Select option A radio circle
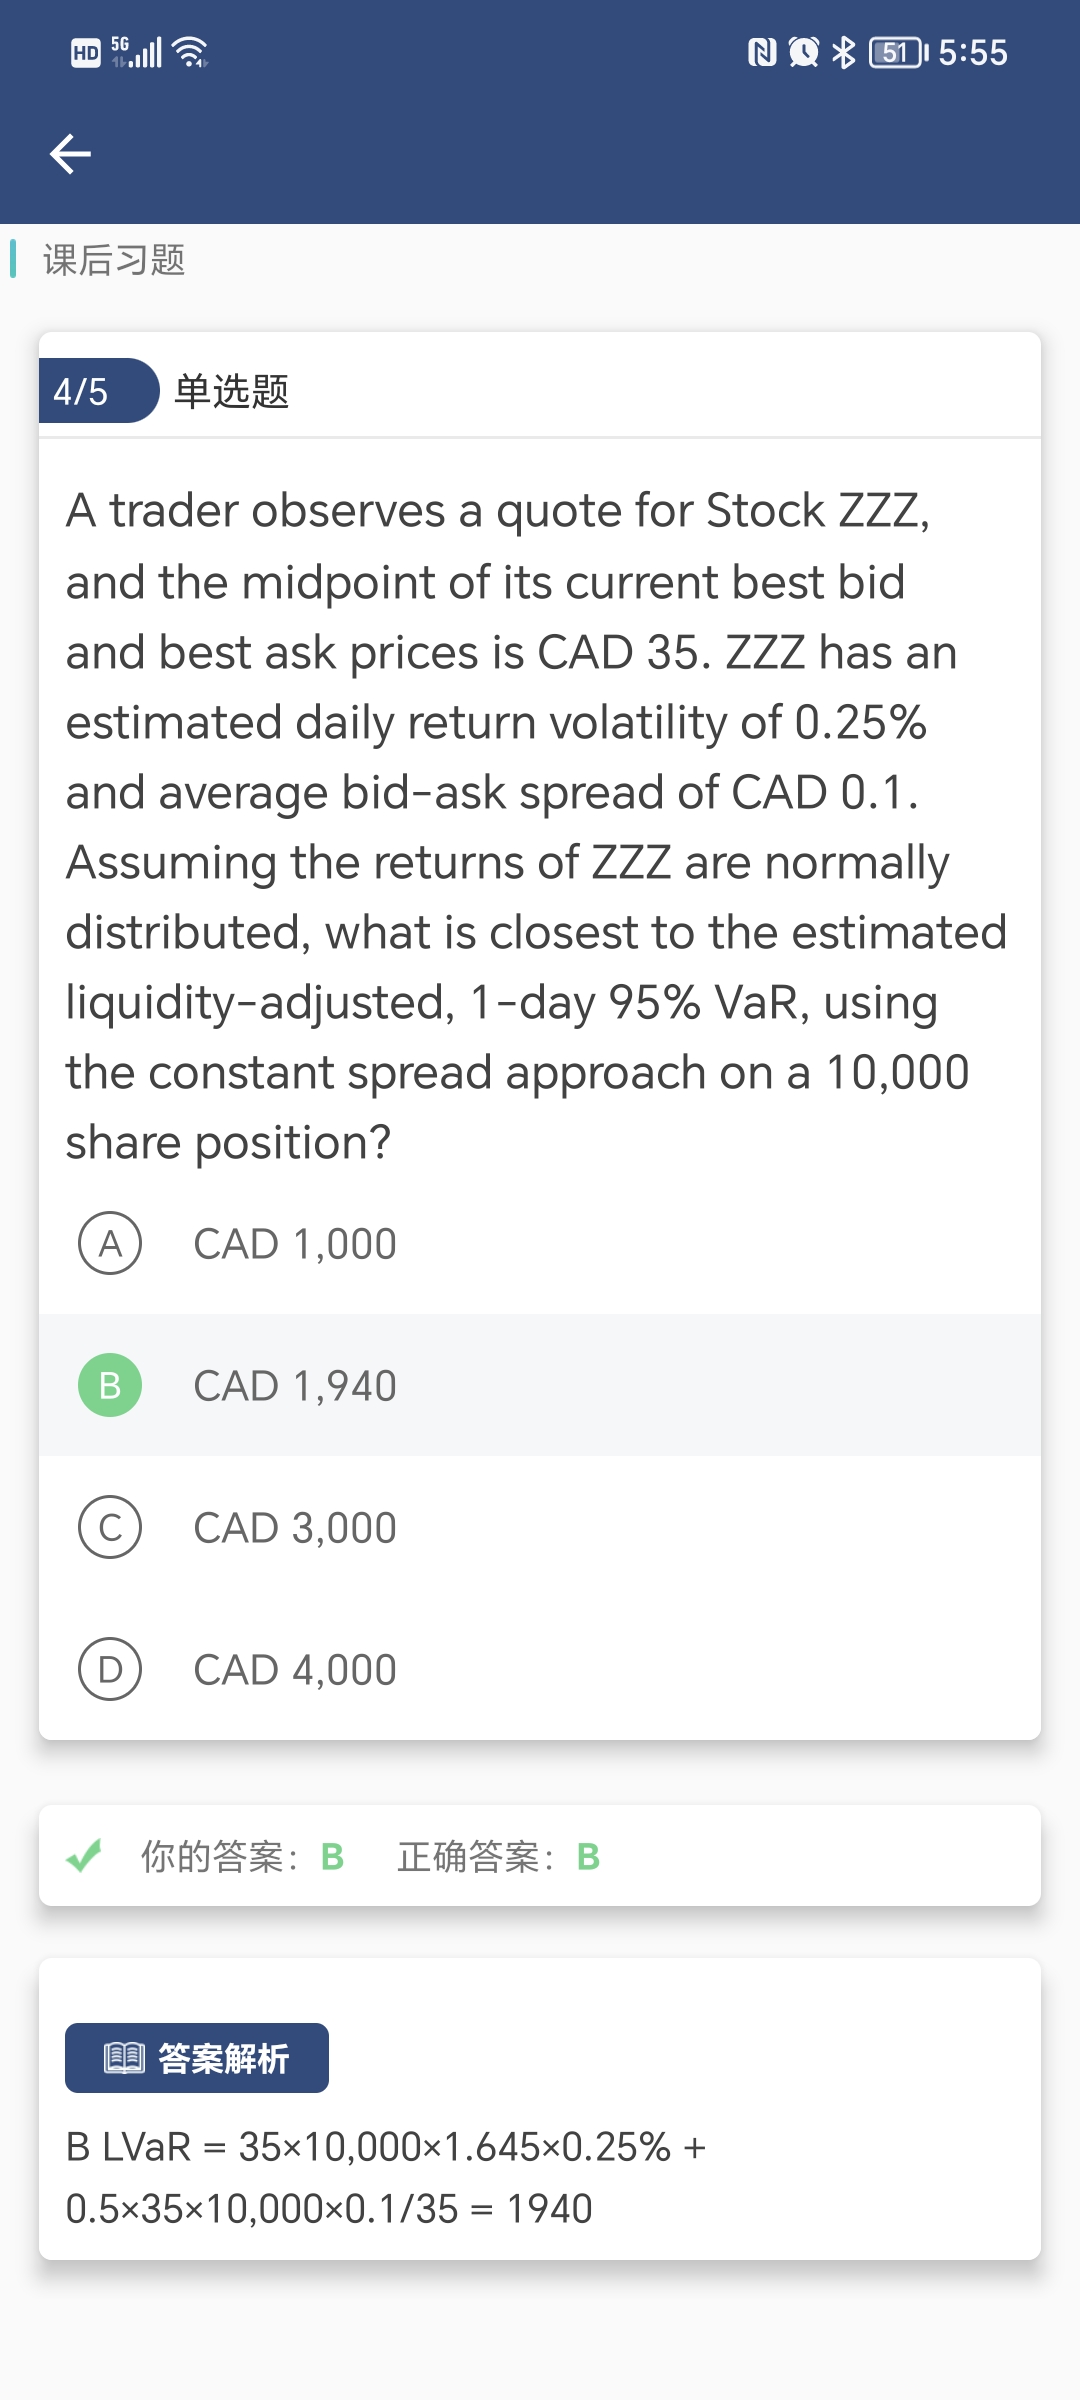 click(110, 1244)
